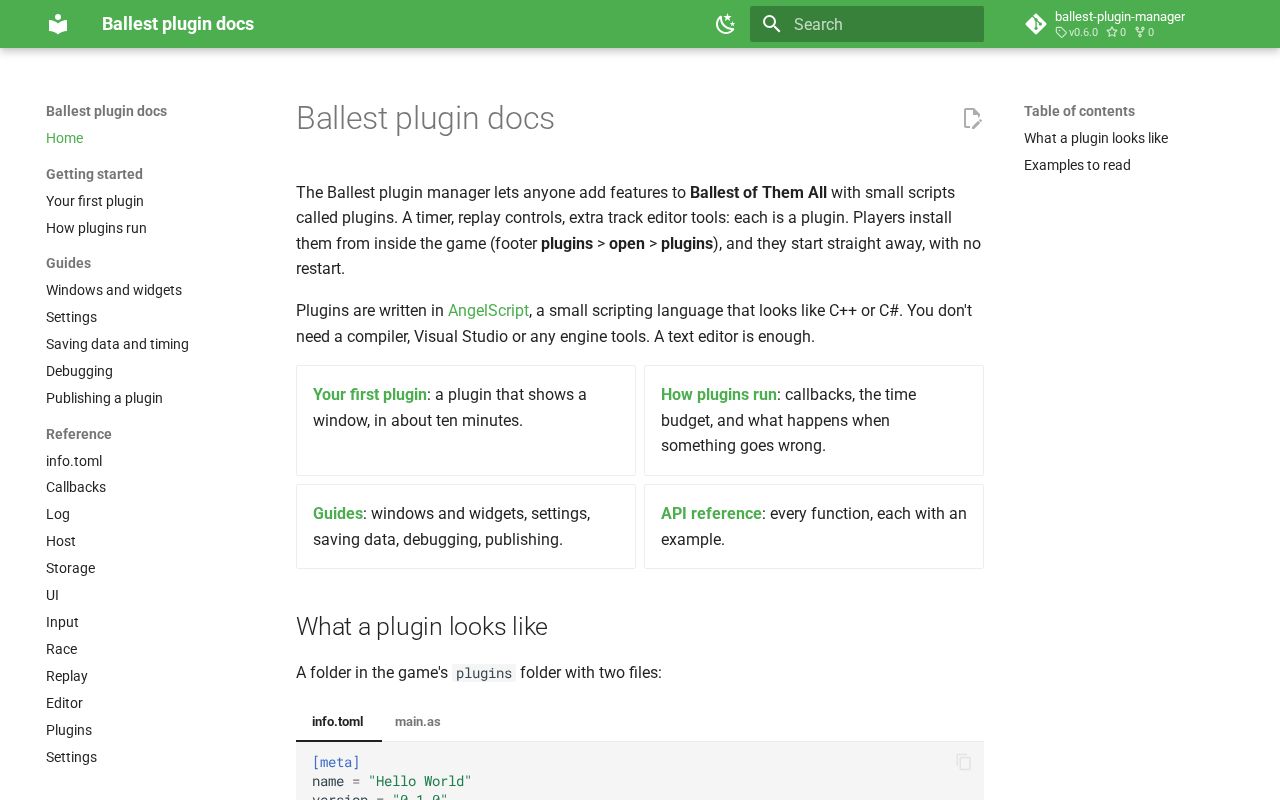This screenshot has height=800, width=1280.
Task: Click the 'Ballest plugin docs' header title
Action: (178, 24)
